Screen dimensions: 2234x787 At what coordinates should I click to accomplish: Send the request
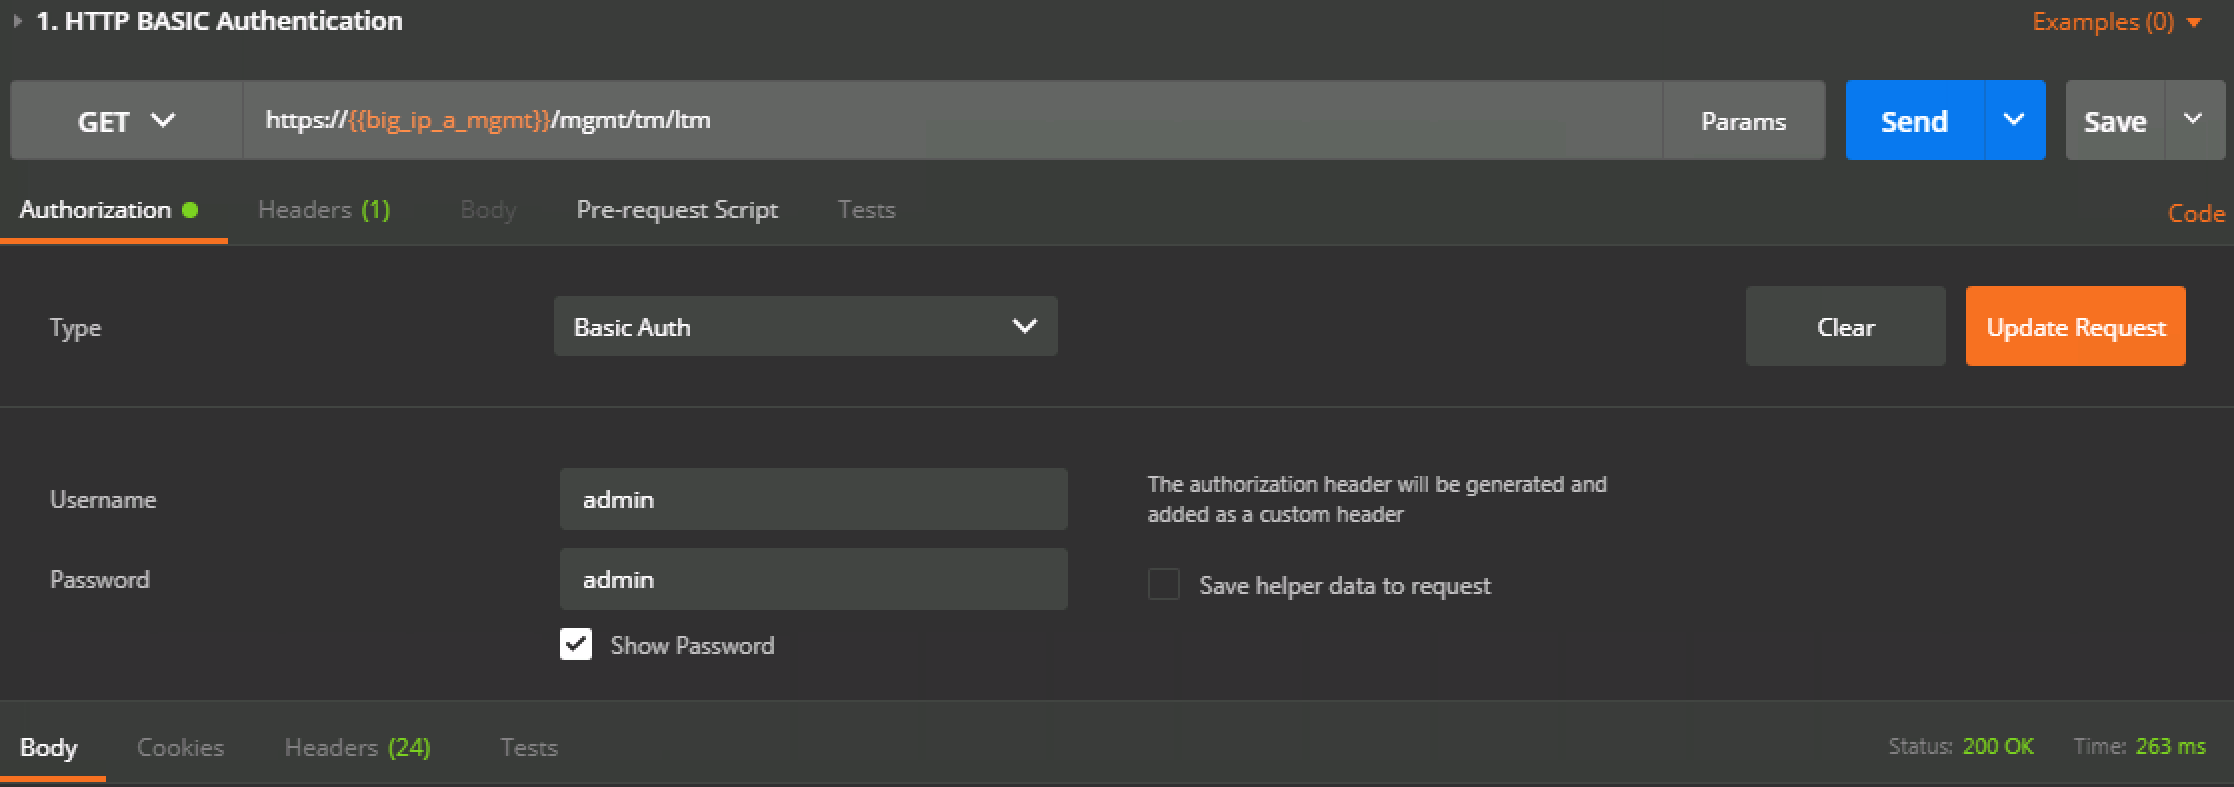click(1914, 120)
